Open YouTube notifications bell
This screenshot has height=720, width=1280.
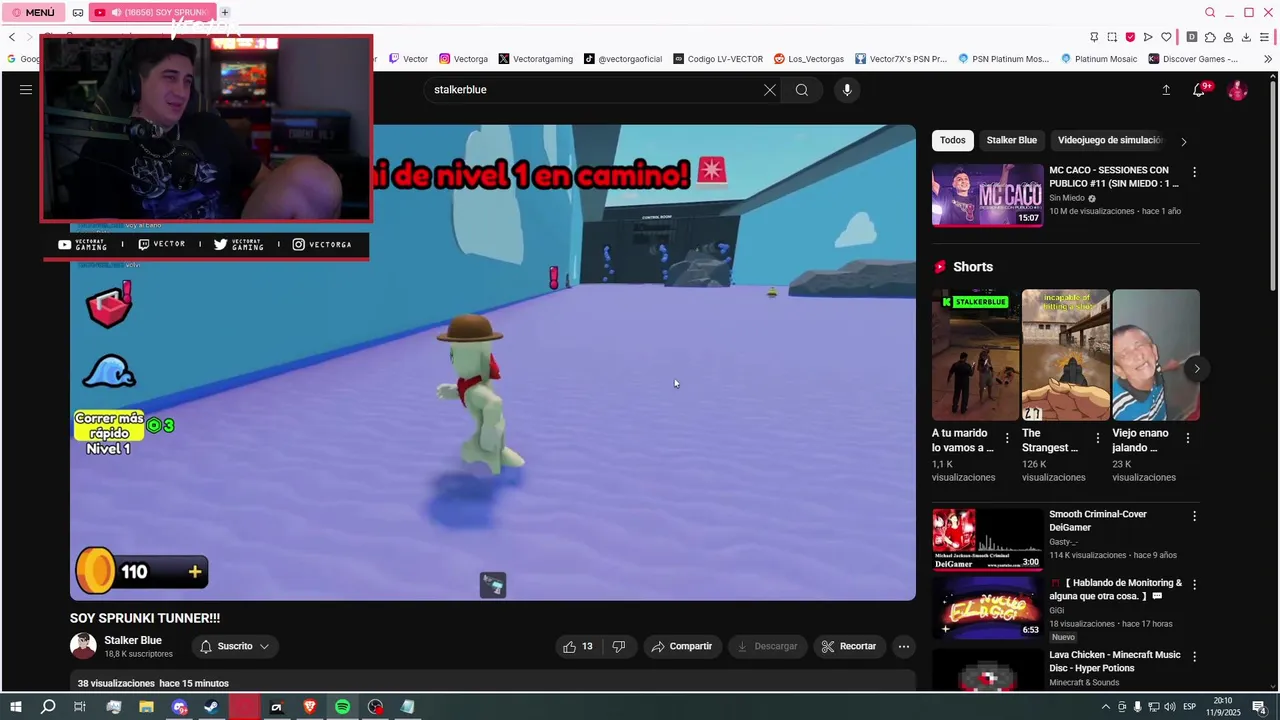1199,90
